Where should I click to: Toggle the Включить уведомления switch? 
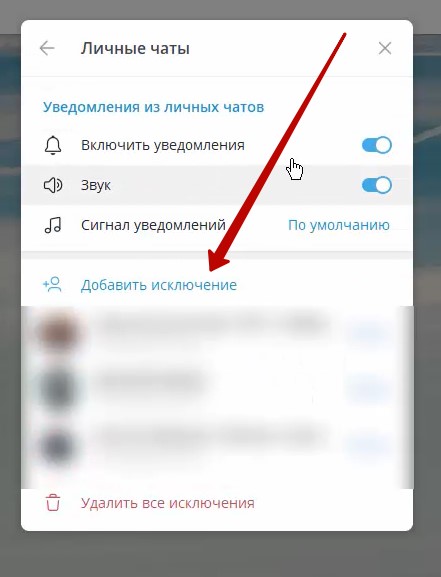tap(377, 145)
